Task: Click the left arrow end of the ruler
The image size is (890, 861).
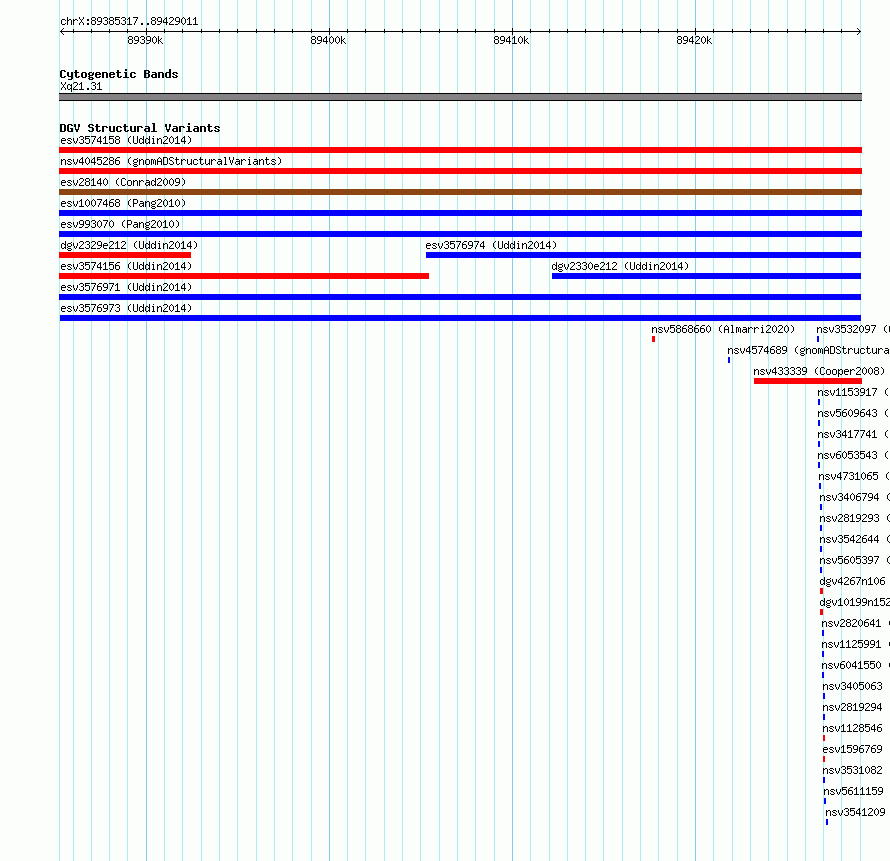Action: pos(62,32)
